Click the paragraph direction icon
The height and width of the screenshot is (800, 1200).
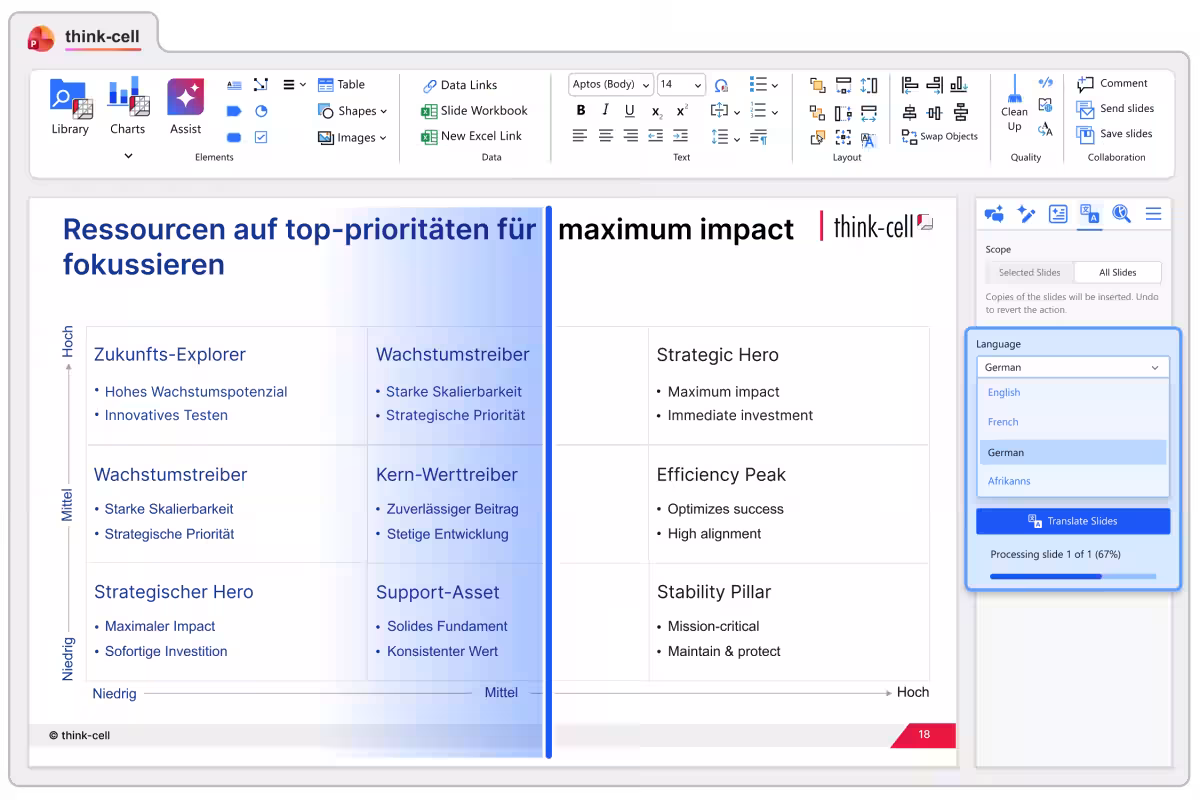[759, 137]
